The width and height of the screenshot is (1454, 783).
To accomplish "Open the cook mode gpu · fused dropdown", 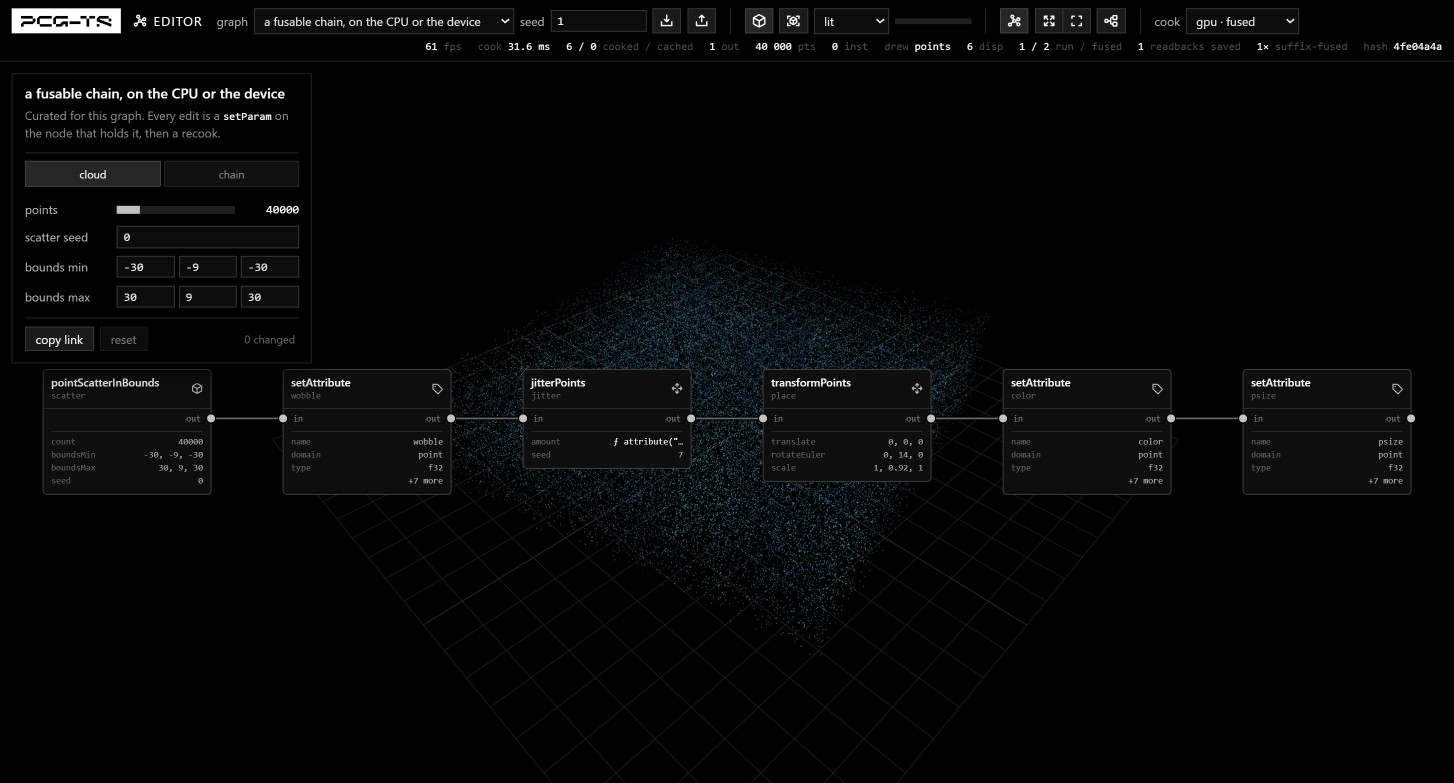I will tap(1242, 21).
